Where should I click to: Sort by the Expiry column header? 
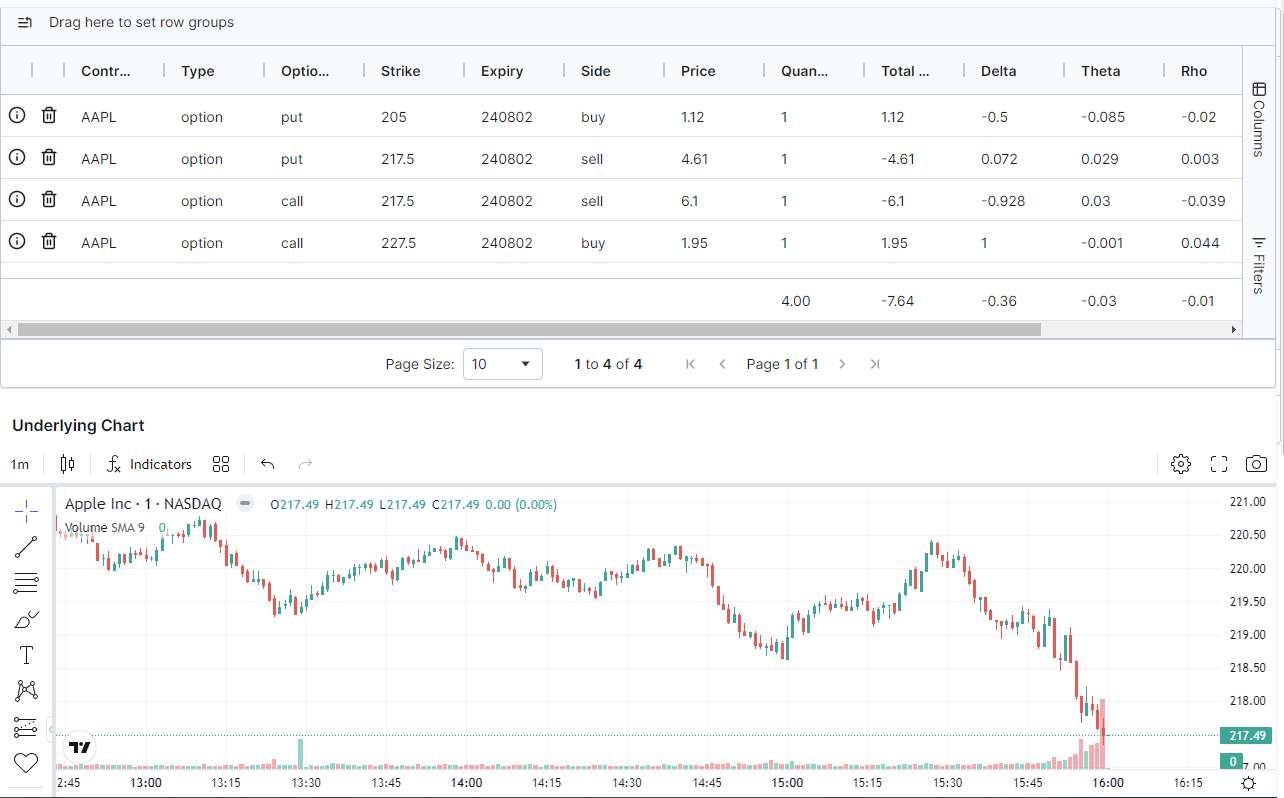coord(502,71)
